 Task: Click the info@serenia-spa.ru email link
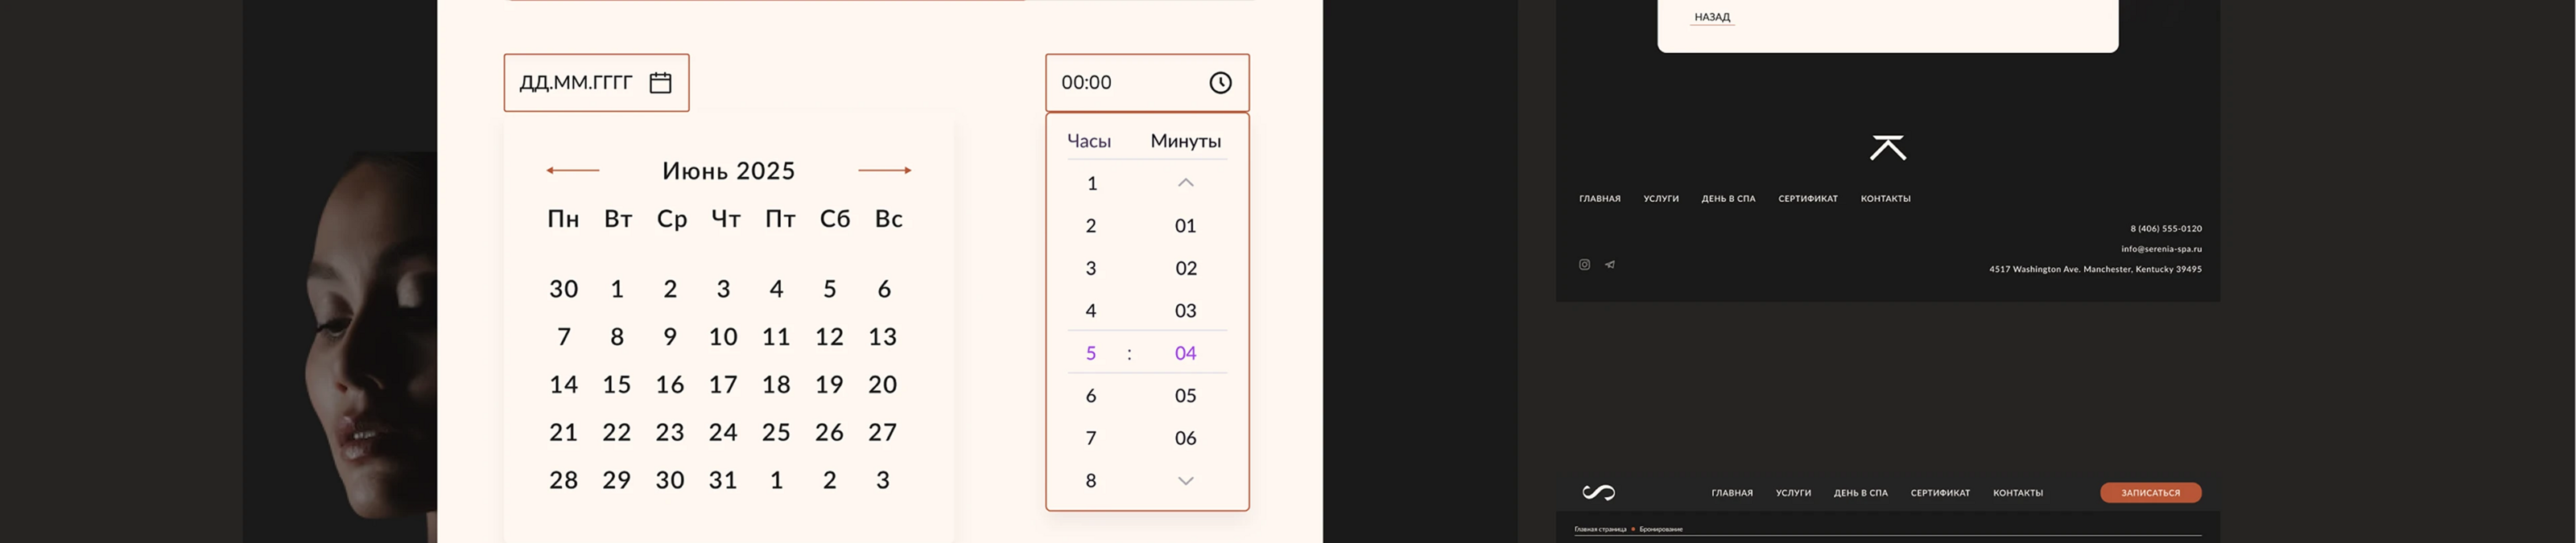click(2161, 249)
